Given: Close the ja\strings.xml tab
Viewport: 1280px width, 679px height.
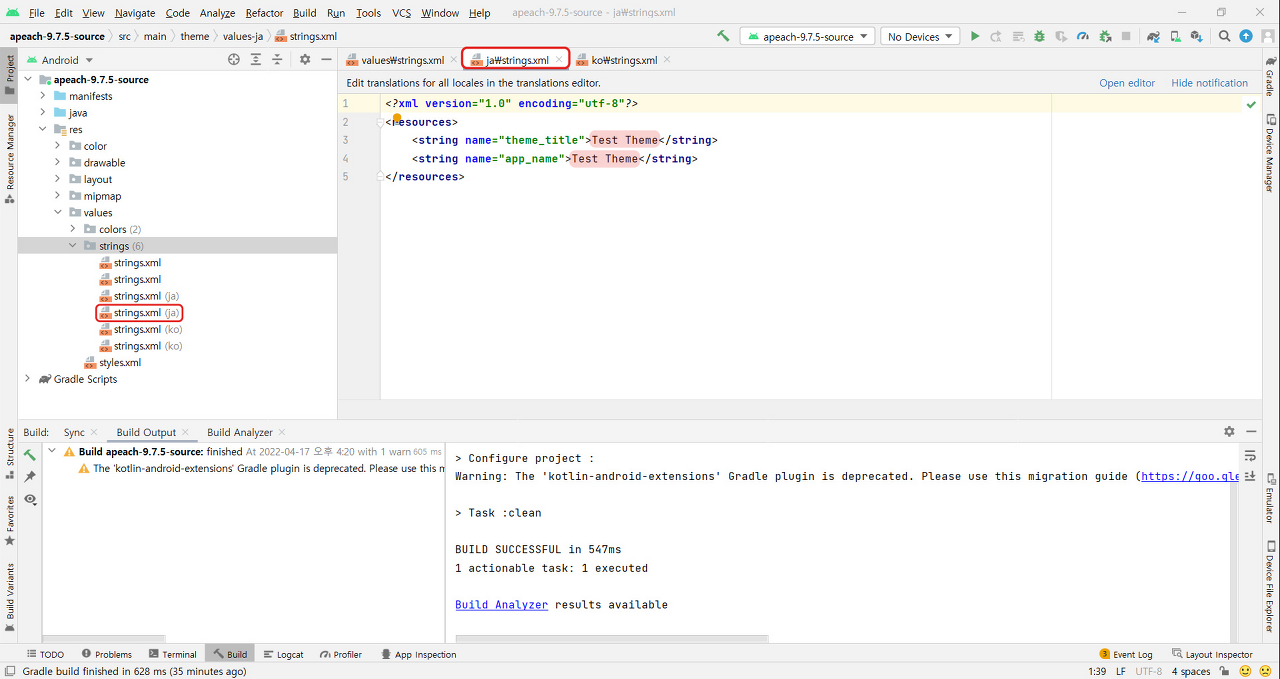Looking at the screenshot, I should (559, 60).
